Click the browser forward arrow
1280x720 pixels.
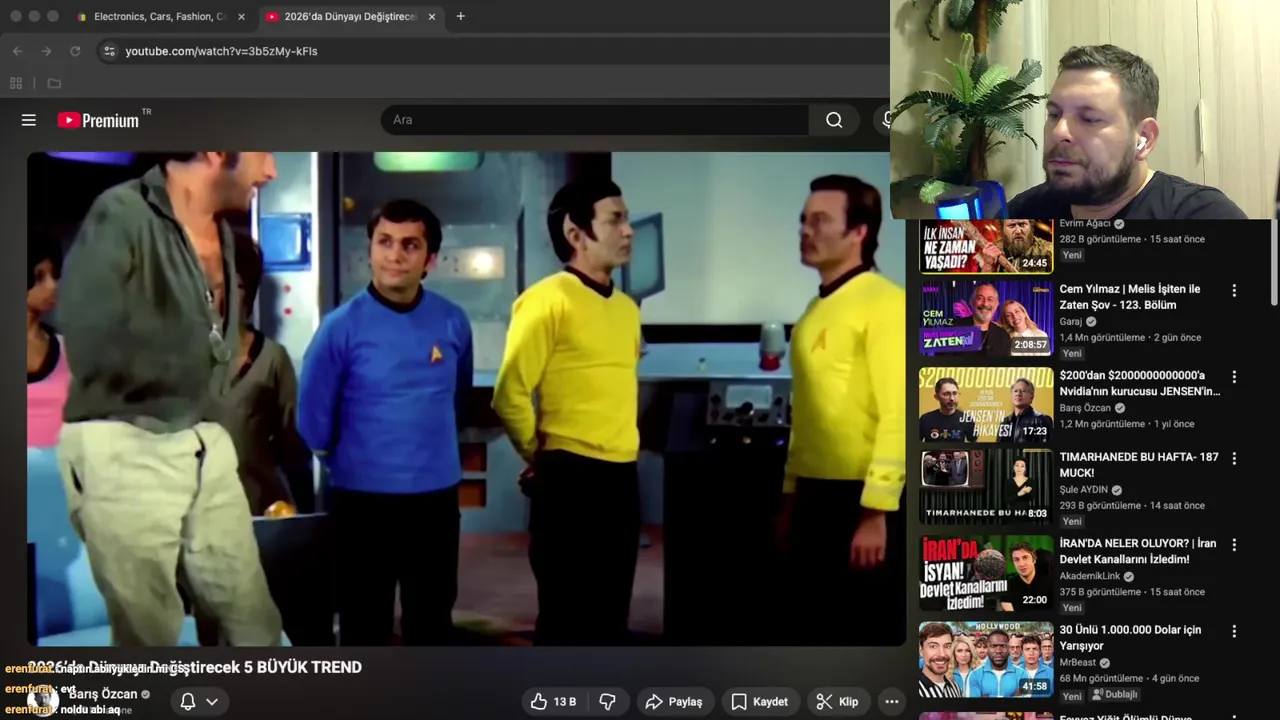tap(46, 51)
